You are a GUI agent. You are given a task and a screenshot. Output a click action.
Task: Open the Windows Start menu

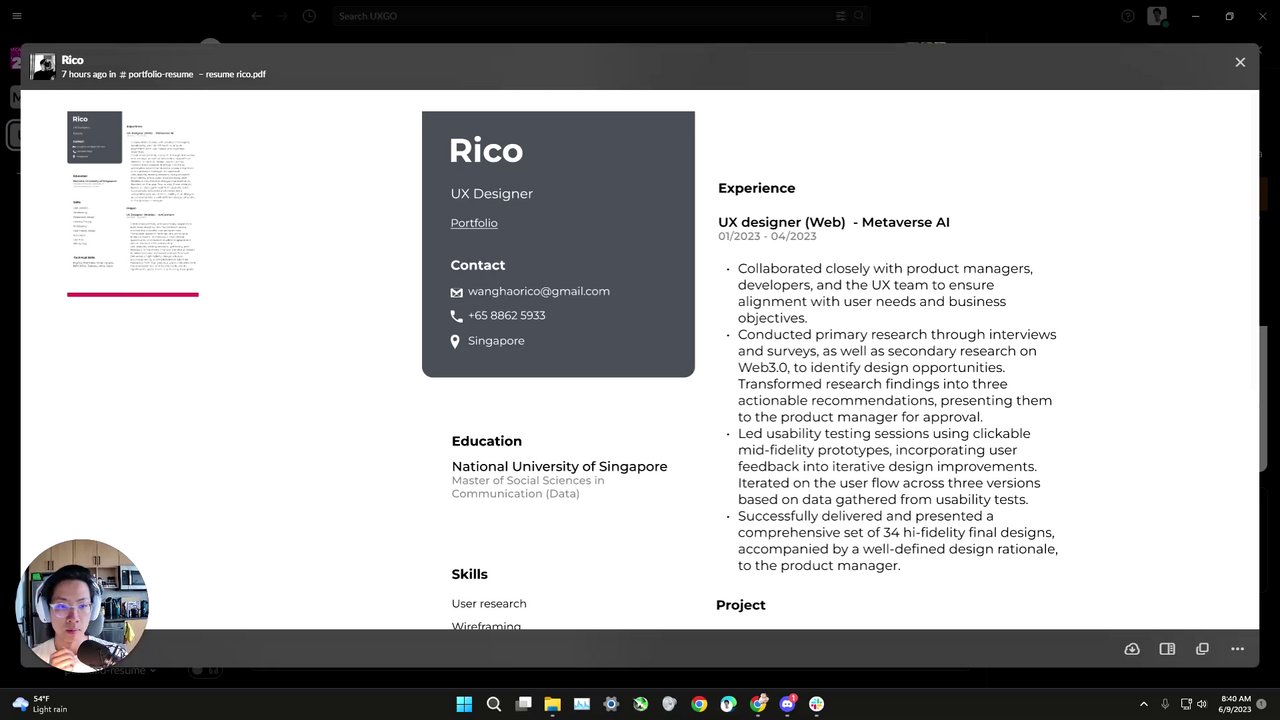(x=464, y=704)
